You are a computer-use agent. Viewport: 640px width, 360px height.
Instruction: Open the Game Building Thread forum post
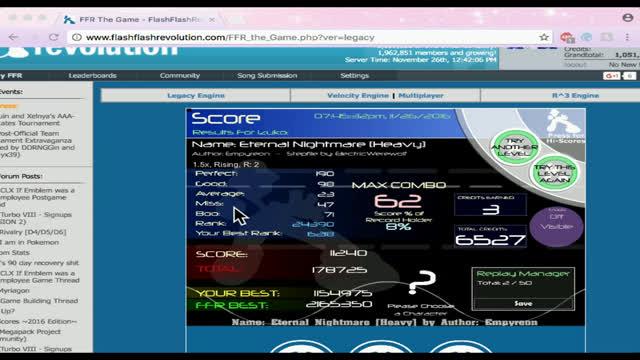point(39,301)
